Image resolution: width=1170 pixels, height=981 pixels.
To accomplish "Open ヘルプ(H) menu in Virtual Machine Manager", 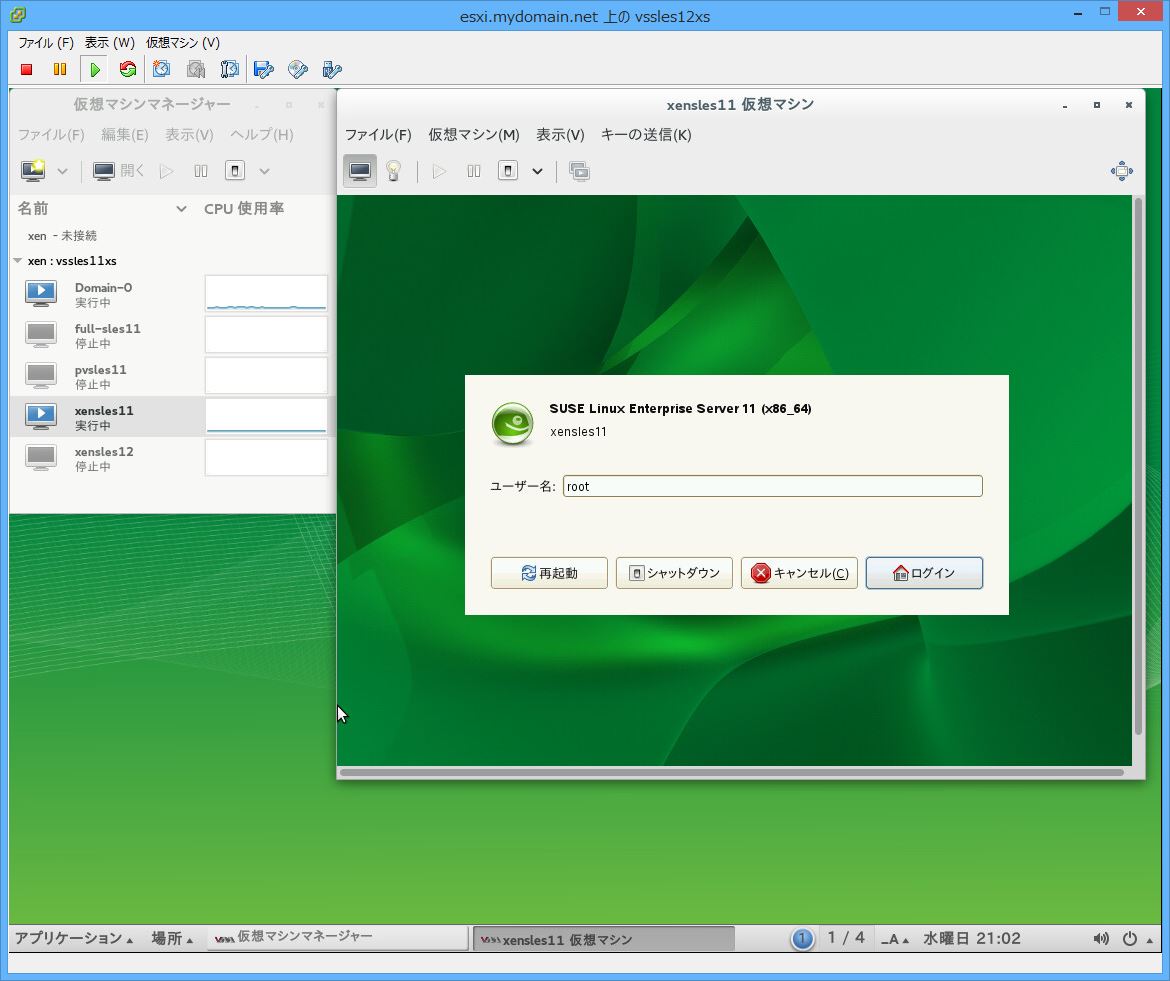I will [262, 134].
